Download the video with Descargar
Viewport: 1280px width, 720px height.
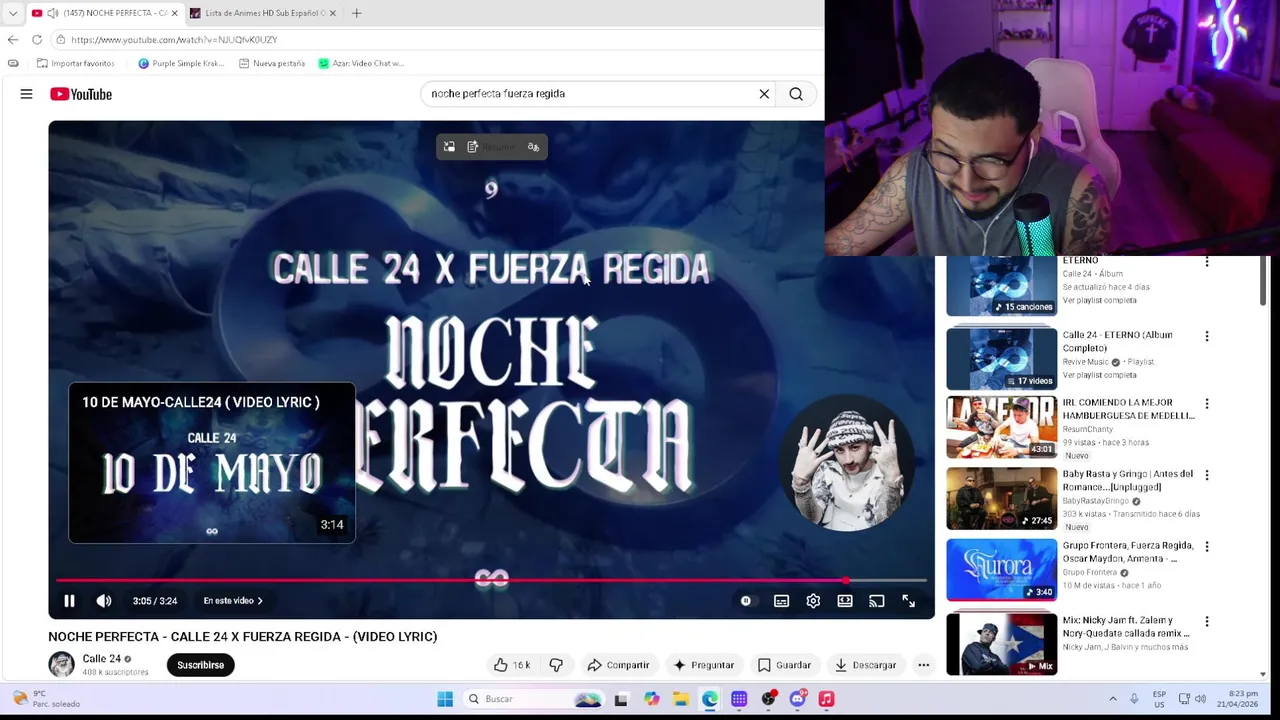[866, 665]
